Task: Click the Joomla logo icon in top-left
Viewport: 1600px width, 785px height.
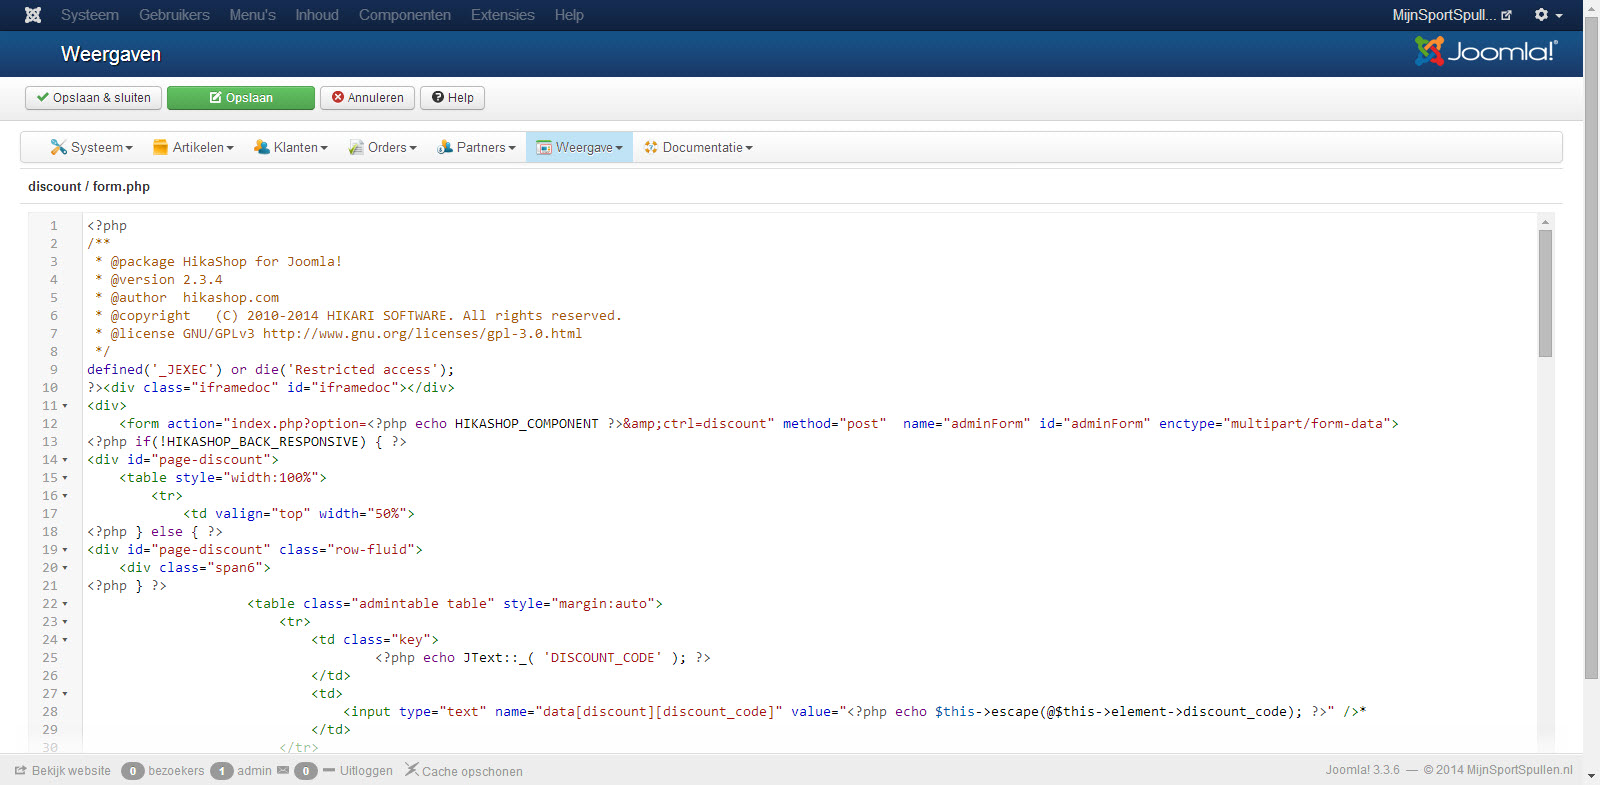Action: pyautogui.click(x=33, y=15)
